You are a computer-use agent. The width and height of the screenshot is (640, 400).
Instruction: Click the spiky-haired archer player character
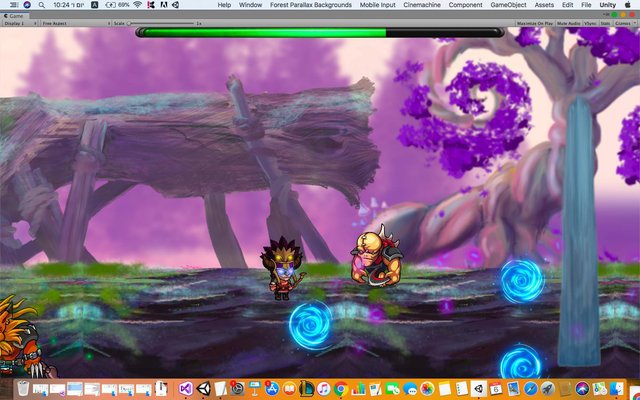pyautogui.click(x=282, y=268)
